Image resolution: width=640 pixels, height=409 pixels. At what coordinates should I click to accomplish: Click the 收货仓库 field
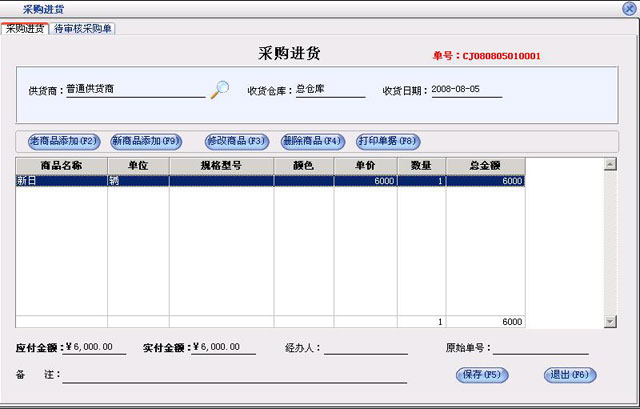pos(330,90)
